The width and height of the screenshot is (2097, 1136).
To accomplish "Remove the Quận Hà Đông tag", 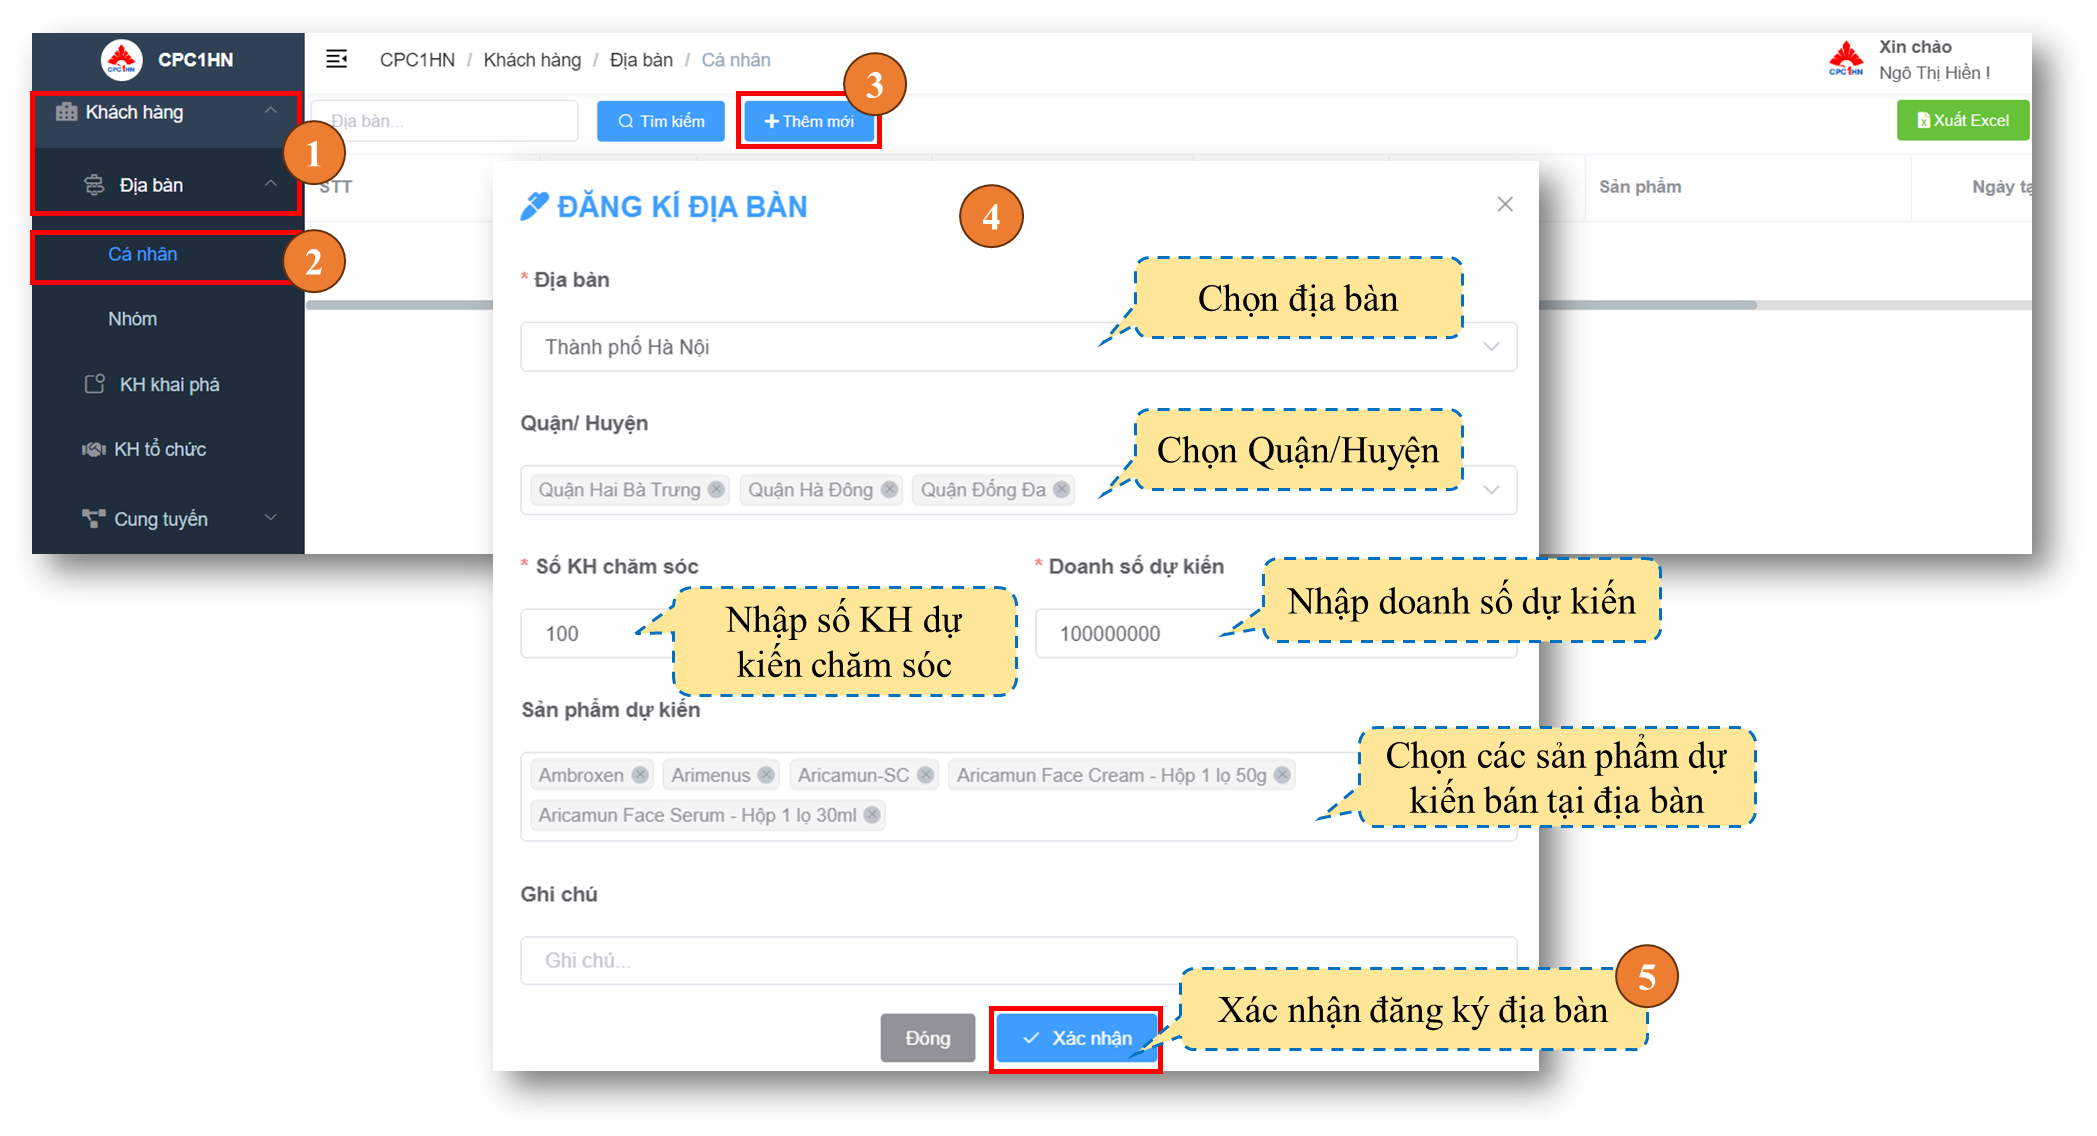I will pos(889,490).
